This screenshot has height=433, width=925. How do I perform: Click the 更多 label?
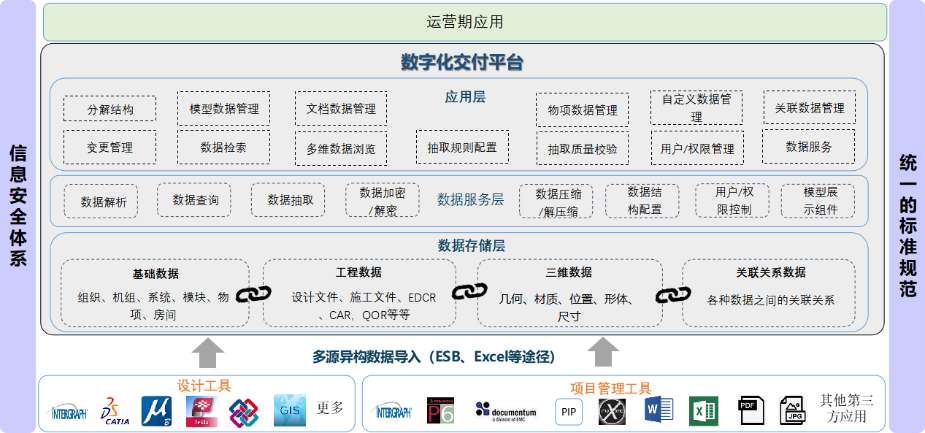[330, 408]
